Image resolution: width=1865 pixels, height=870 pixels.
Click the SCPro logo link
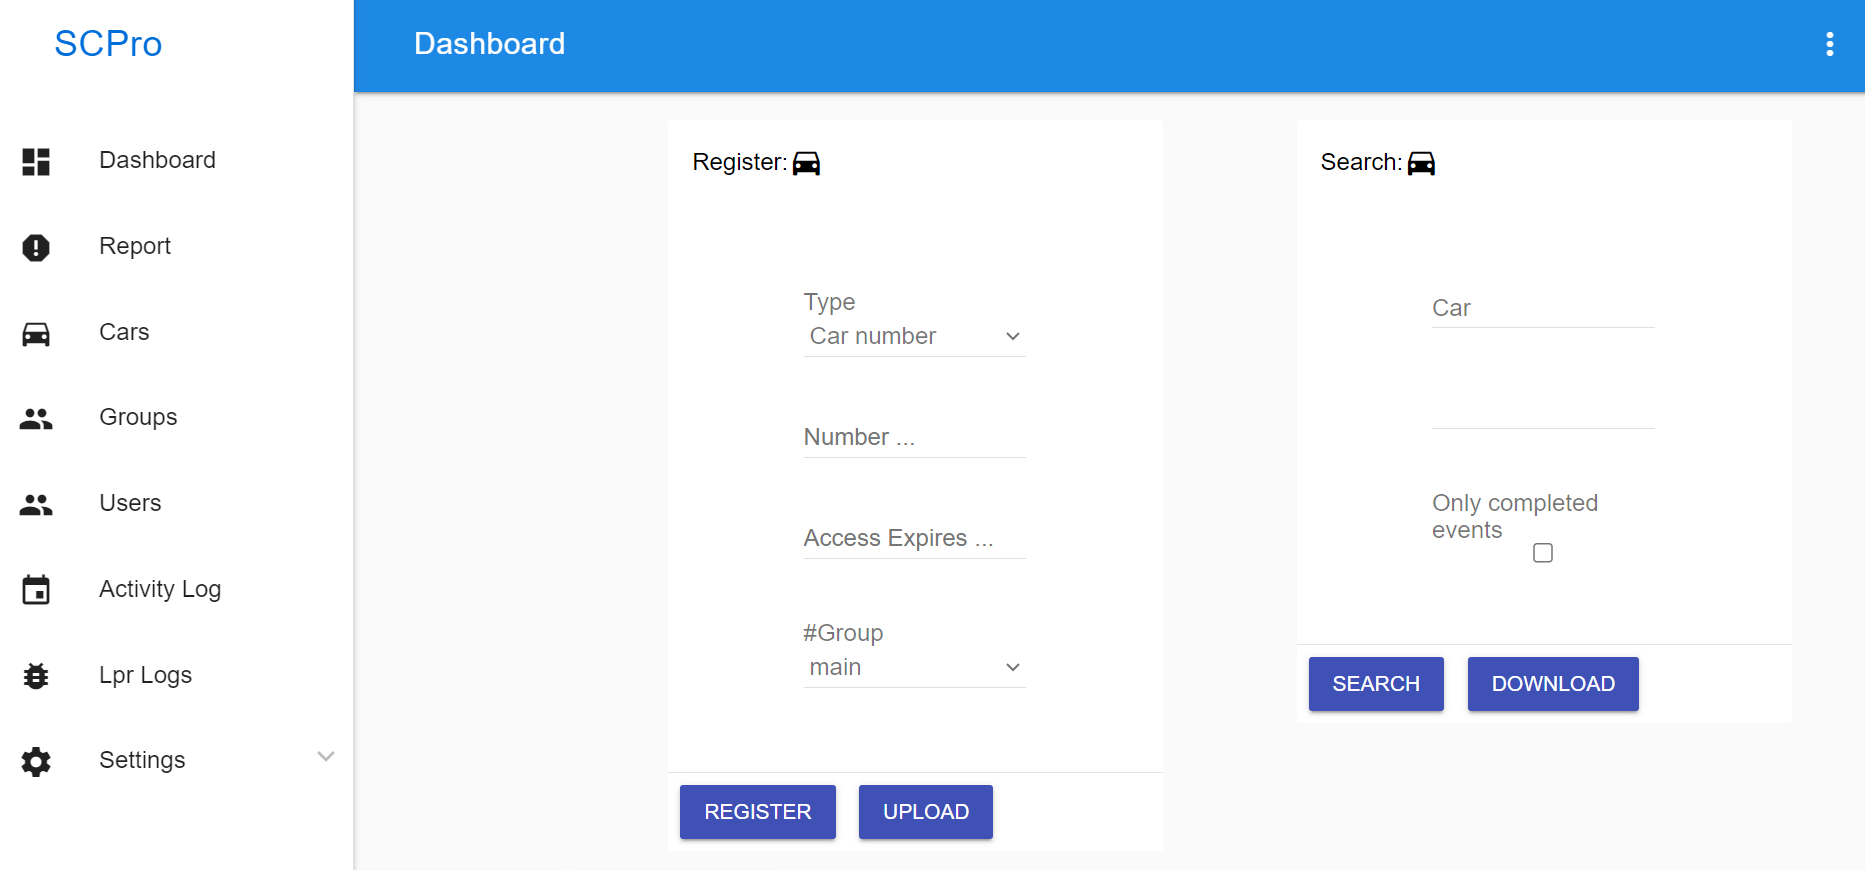108,44
